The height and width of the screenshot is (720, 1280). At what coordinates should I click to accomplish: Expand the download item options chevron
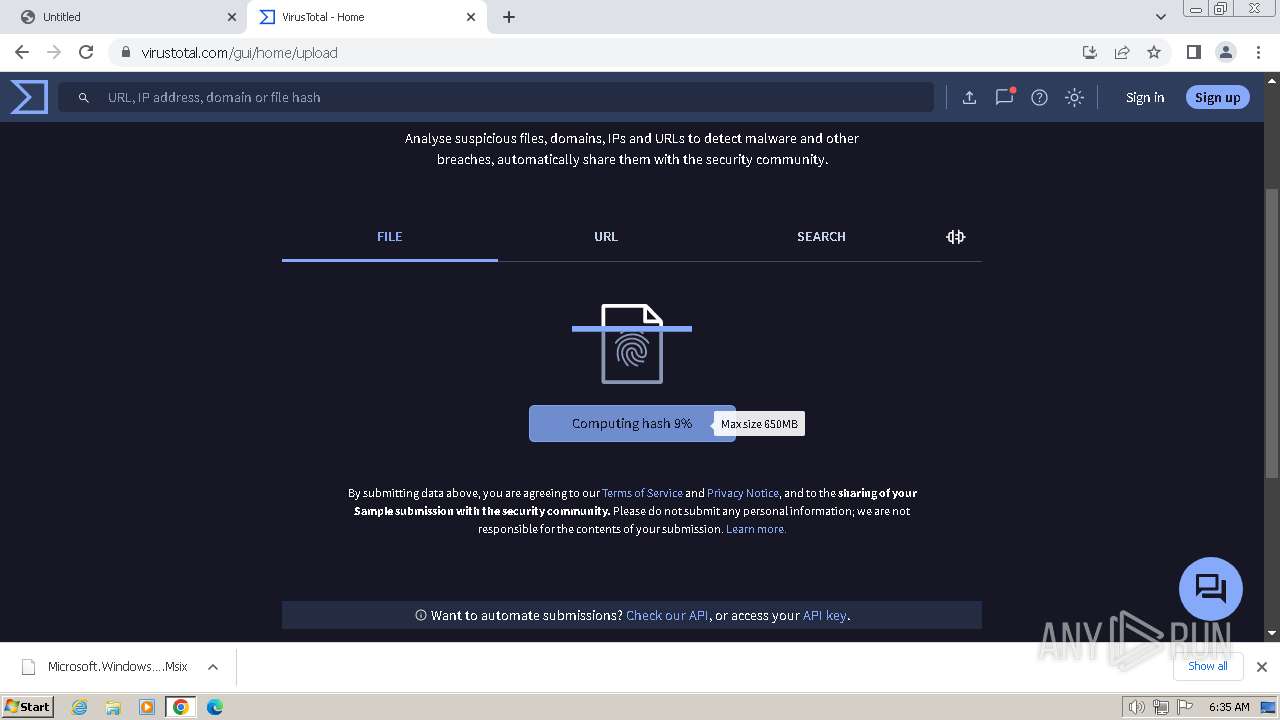(x=212, y=667)
